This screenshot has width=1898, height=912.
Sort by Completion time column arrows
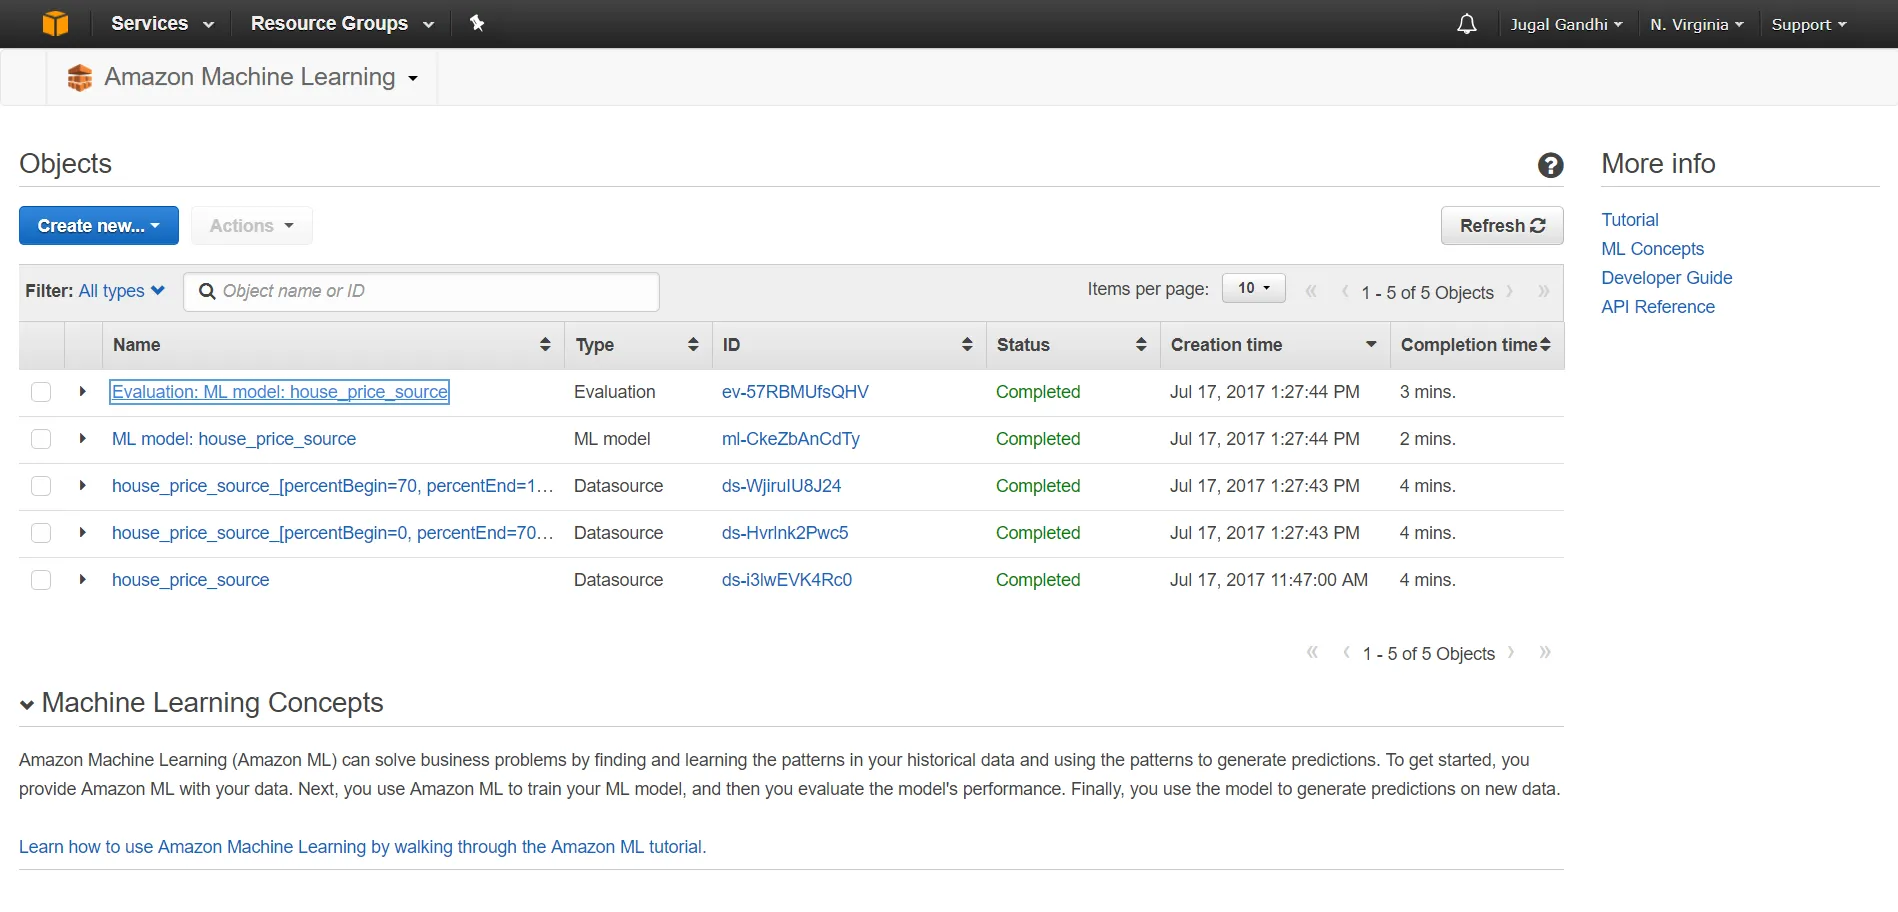click(x=1545, y=344)
